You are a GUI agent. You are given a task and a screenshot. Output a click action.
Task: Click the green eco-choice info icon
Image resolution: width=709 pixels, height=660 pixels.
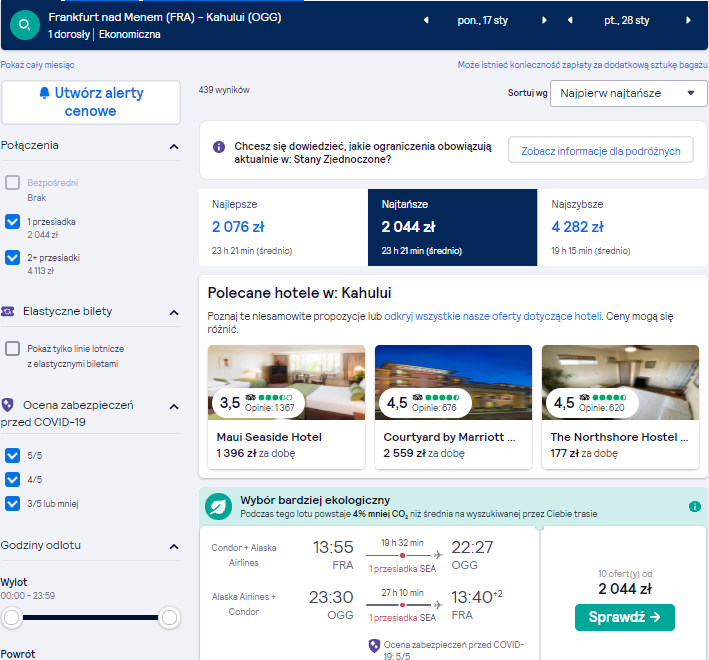(695, 506)
